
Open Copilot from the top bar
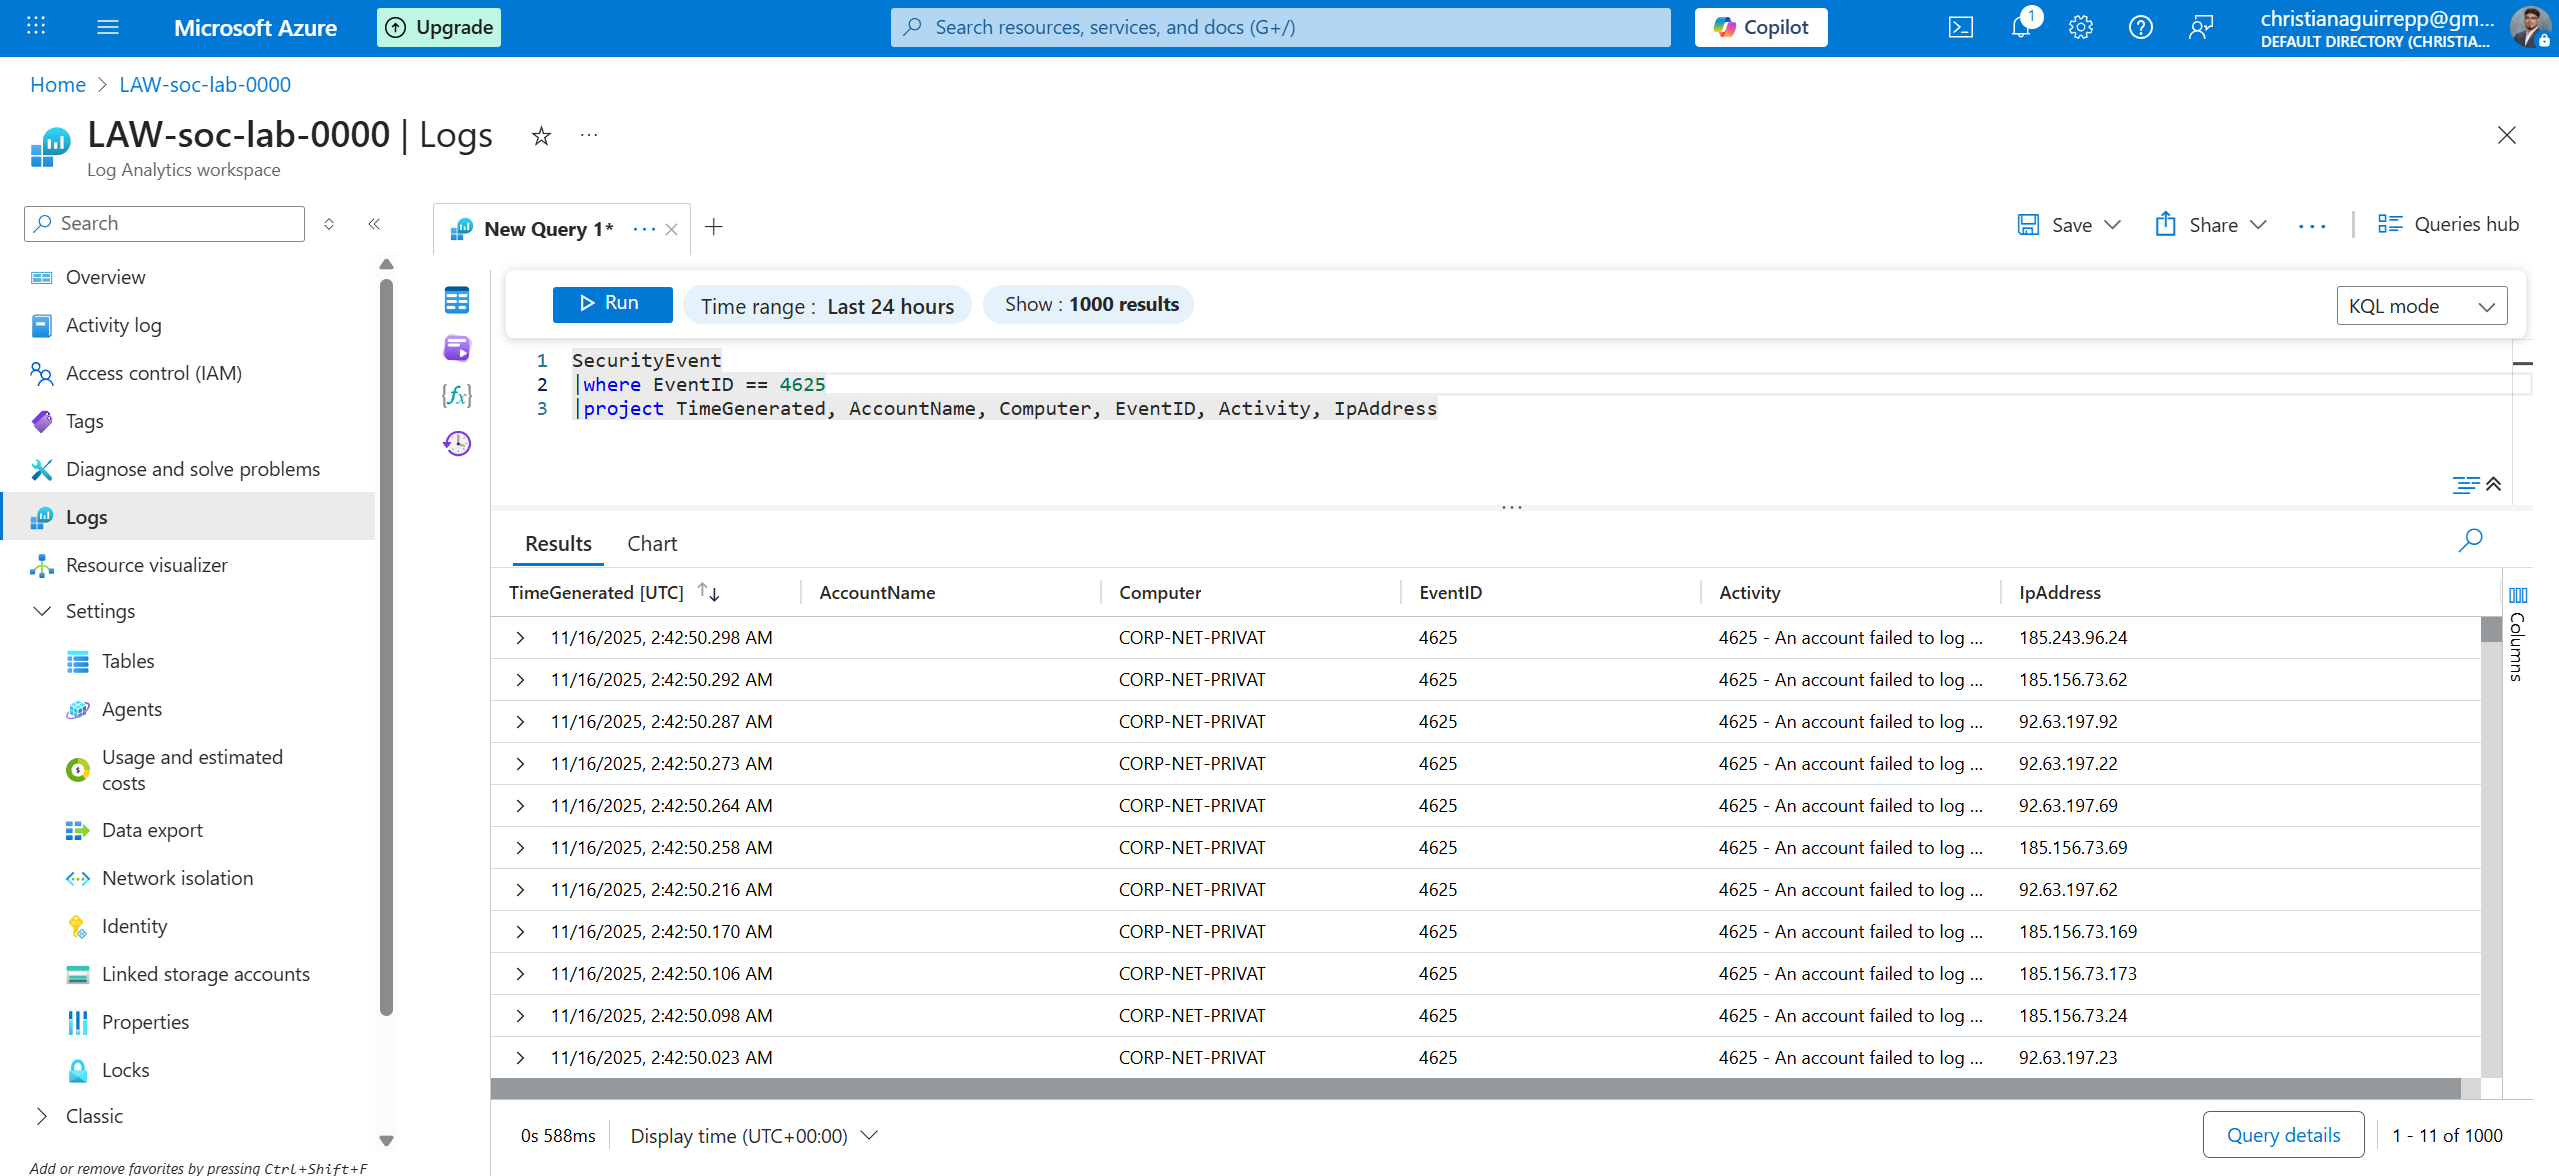coord(1760,27)
